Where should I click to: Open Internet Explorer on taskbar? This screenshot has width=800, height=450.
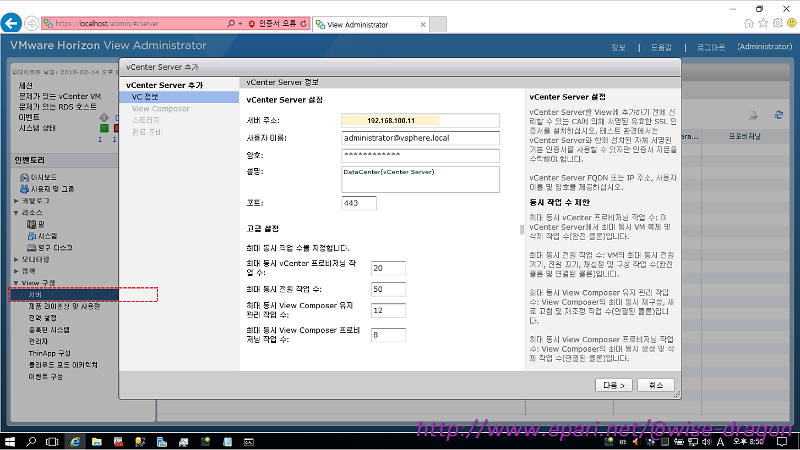(75, 442)
